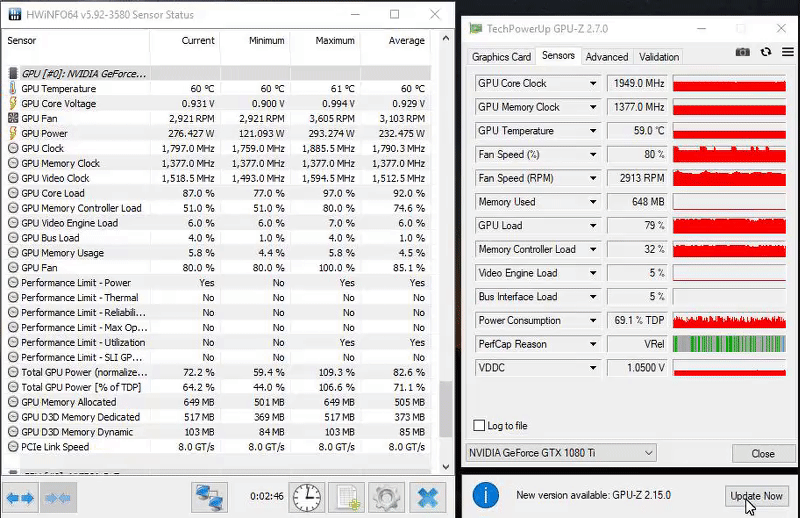Click the HWiNFO network monitors icon
Image resolution: width=800 pixels, height=518 pixels.
(x=209, y=497)
